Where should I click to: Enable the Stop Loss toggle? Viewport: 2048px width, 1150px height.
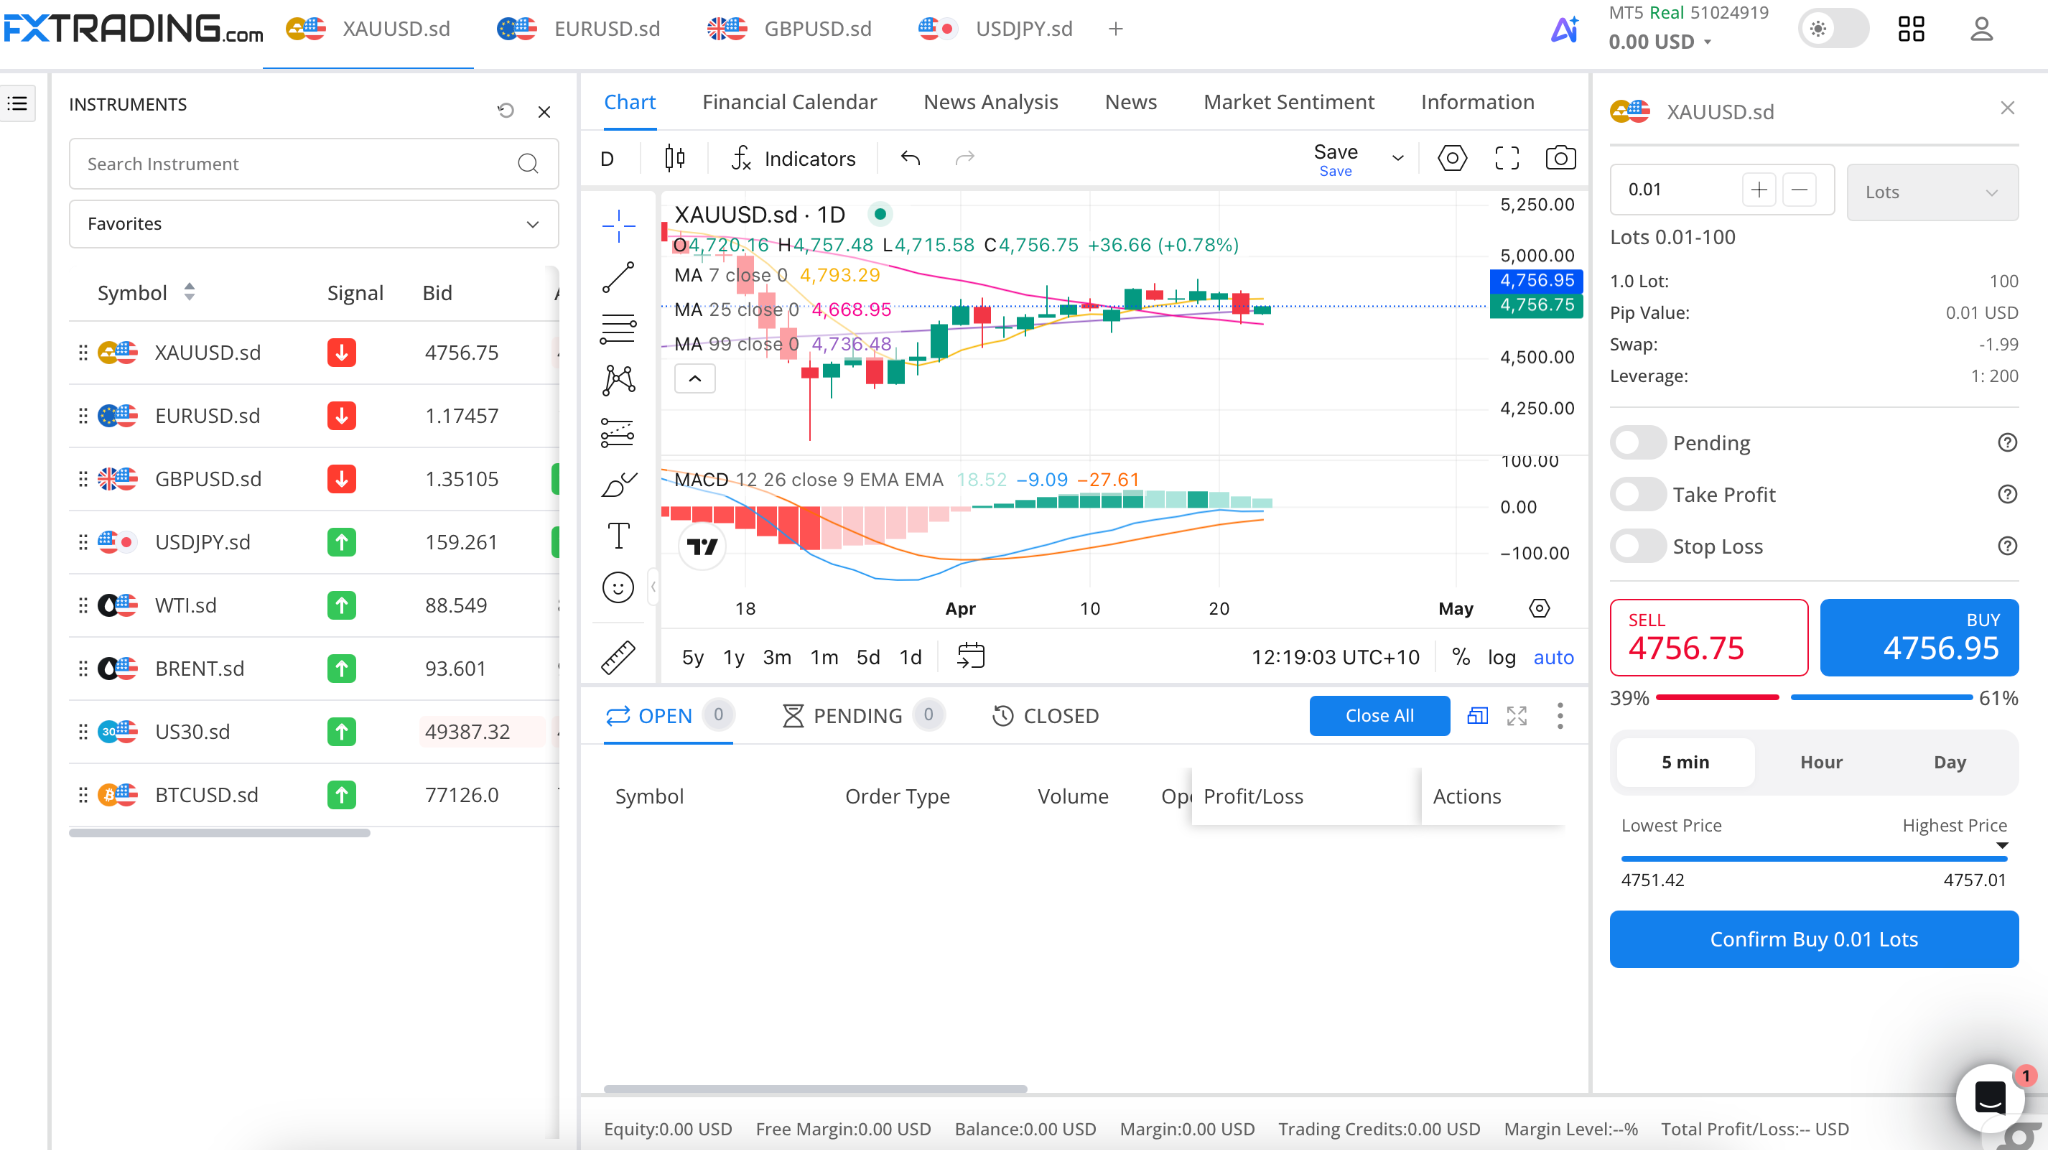[1637, 547]
